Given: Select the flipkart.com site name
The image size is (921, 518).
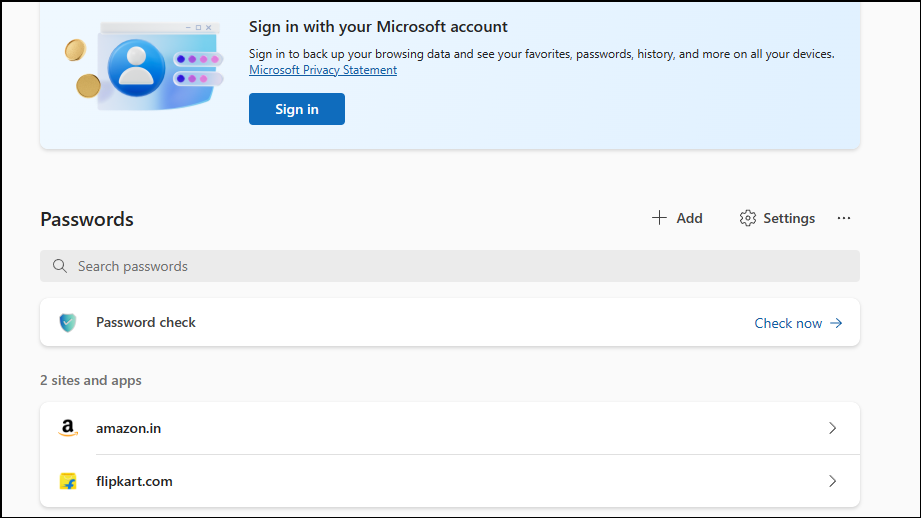Looking at the screenshot, I should [134, 481].
